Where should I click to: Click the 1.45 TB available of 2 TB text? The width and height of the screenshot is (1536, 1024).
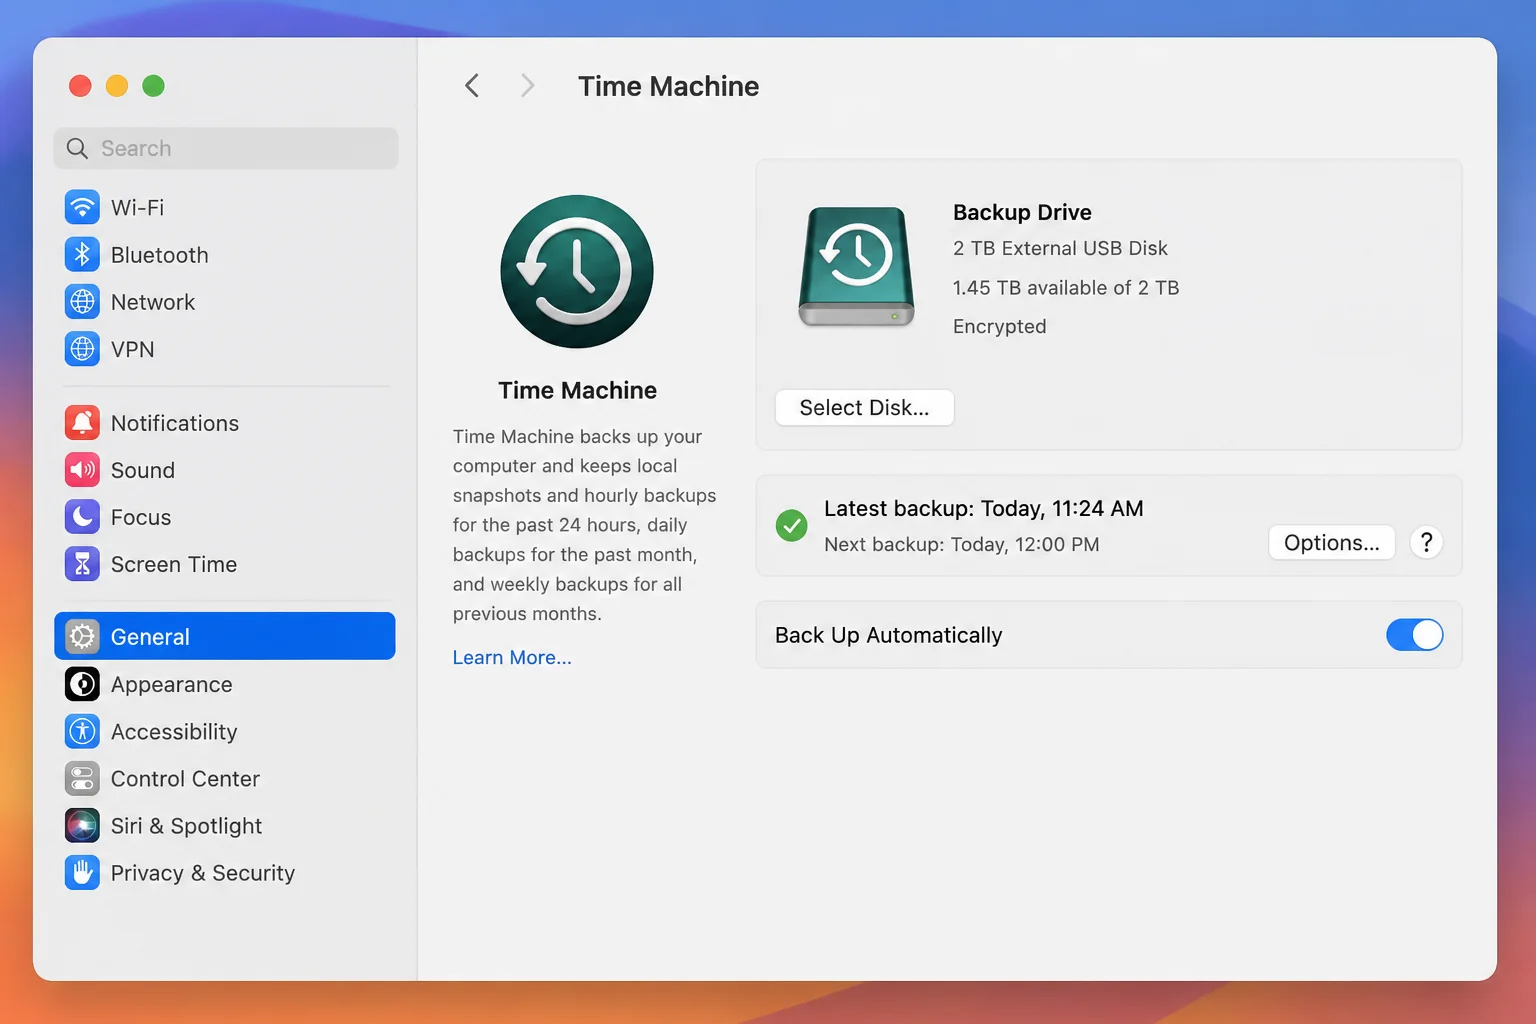[1066, 288]
